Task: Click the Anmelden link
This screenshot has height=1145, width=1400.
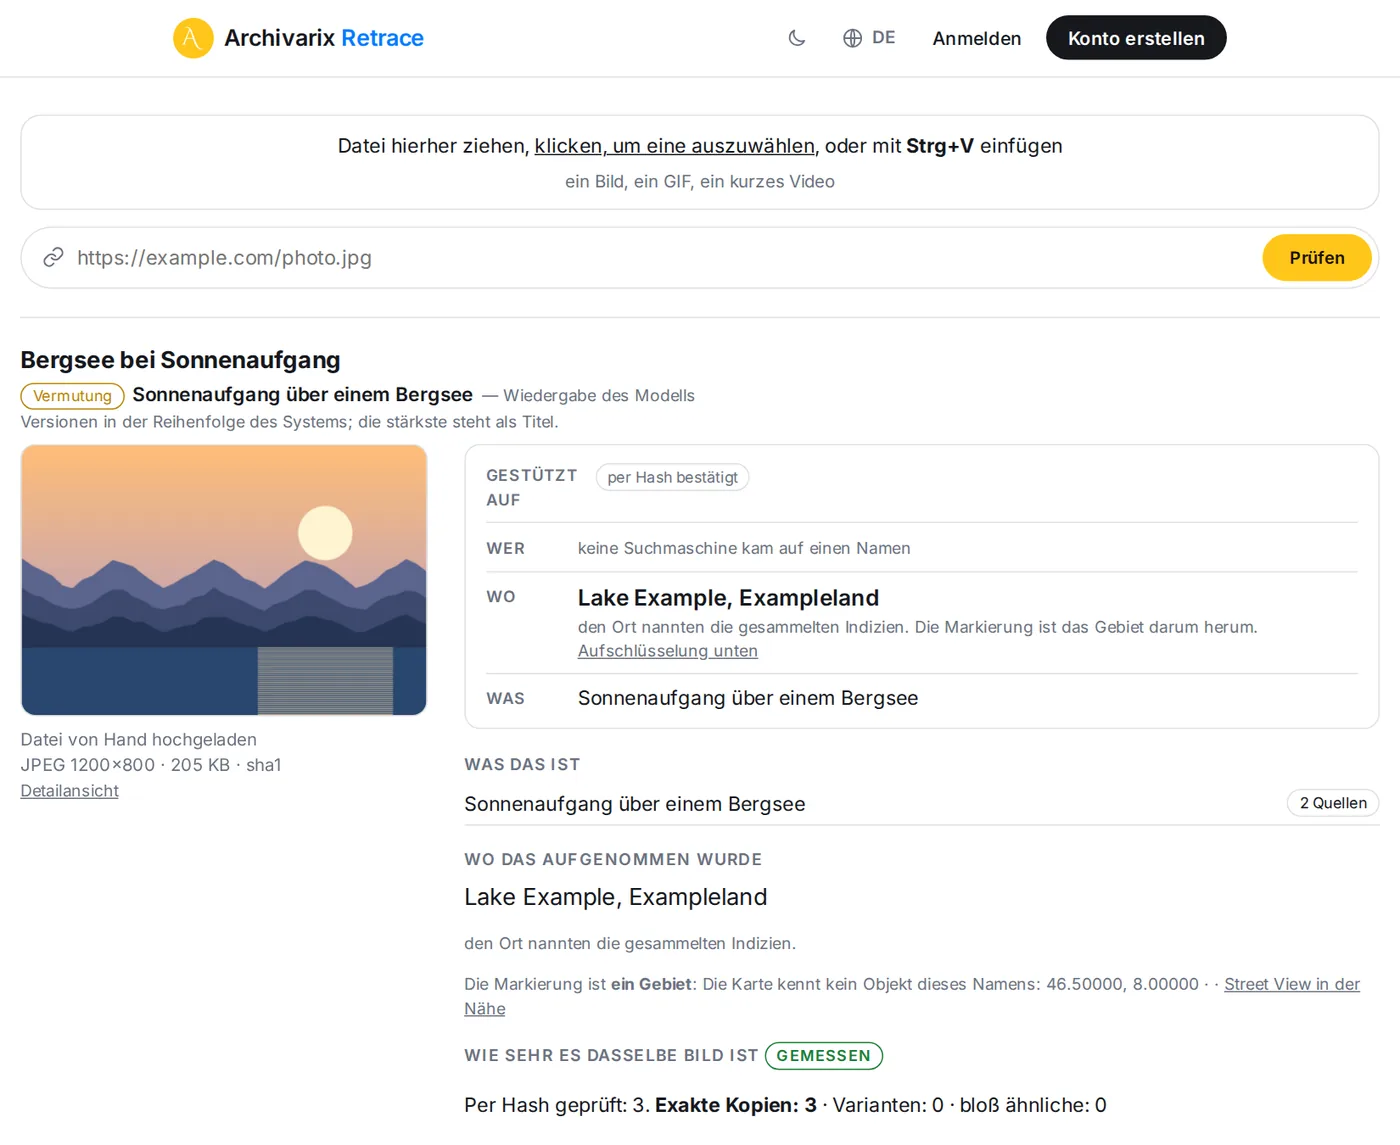Action: click(x=977, y=38)
